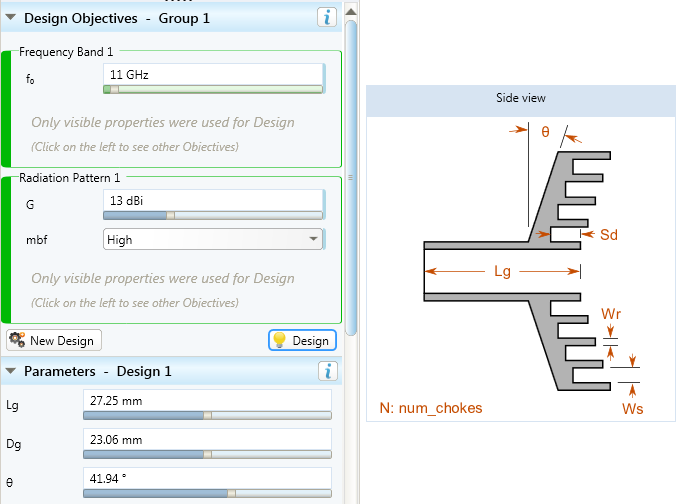Open the mbf High dropdown
The width and height of the screenshot is (678, 504).
point(213,239)
